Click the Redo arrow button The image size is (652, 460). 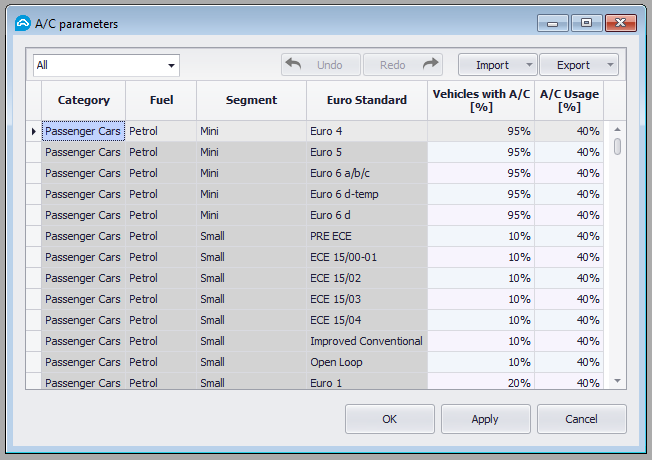tap(403, 65)
